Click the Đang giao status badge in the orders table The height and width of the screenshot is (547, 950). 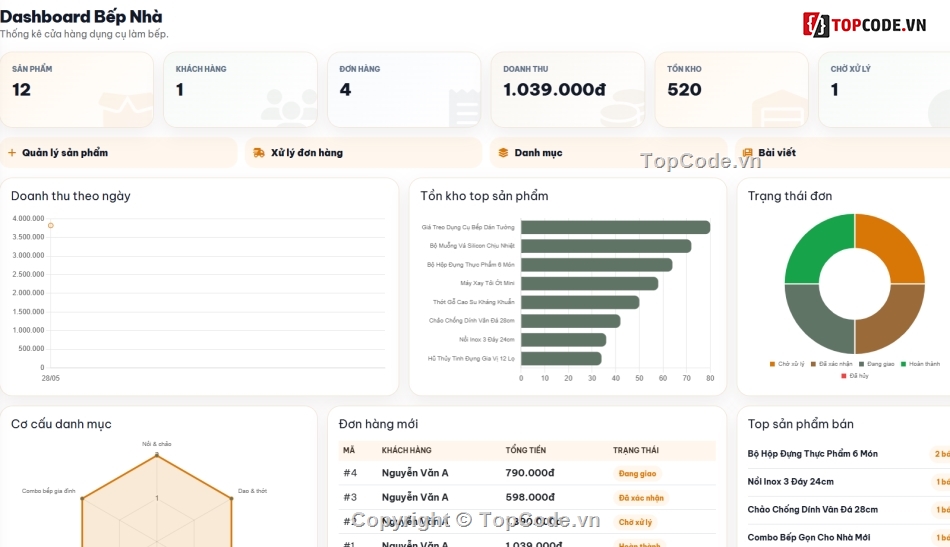pyautogui.click(x=637, y=474)
